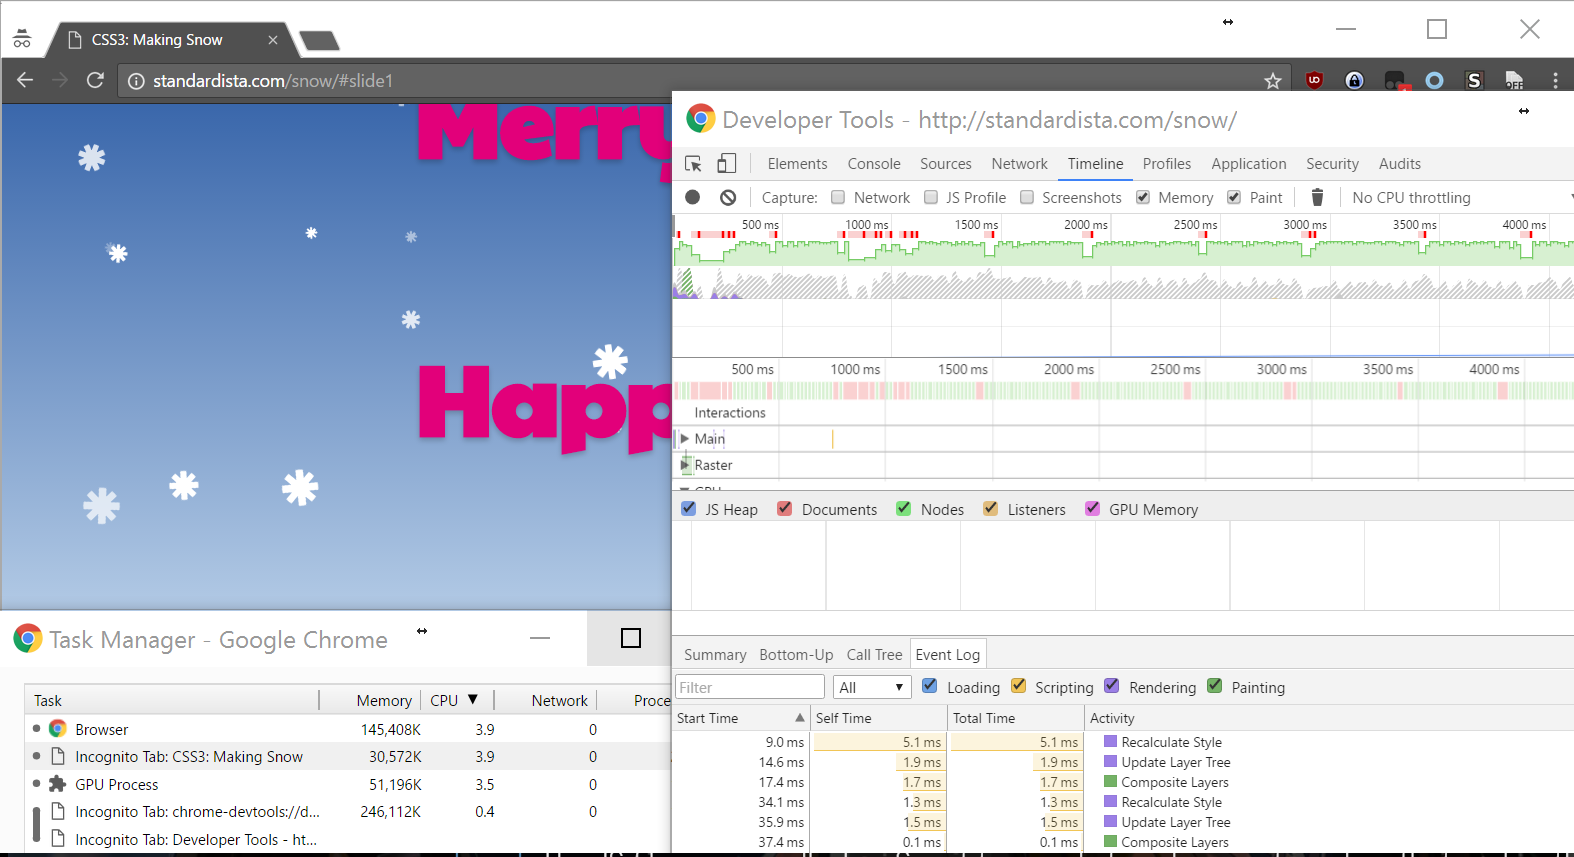View site info for standardista.com
Image resolution: width=1574 pixels, height=857 pixels.
tap(136, 81)
